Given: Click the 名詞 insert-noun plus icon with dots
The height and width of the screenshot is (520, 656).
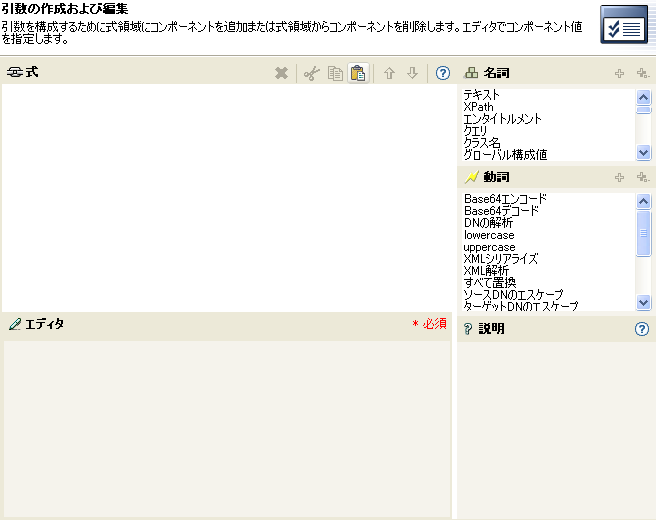Looking at the screenshot, I should click(x=643, y=74).
